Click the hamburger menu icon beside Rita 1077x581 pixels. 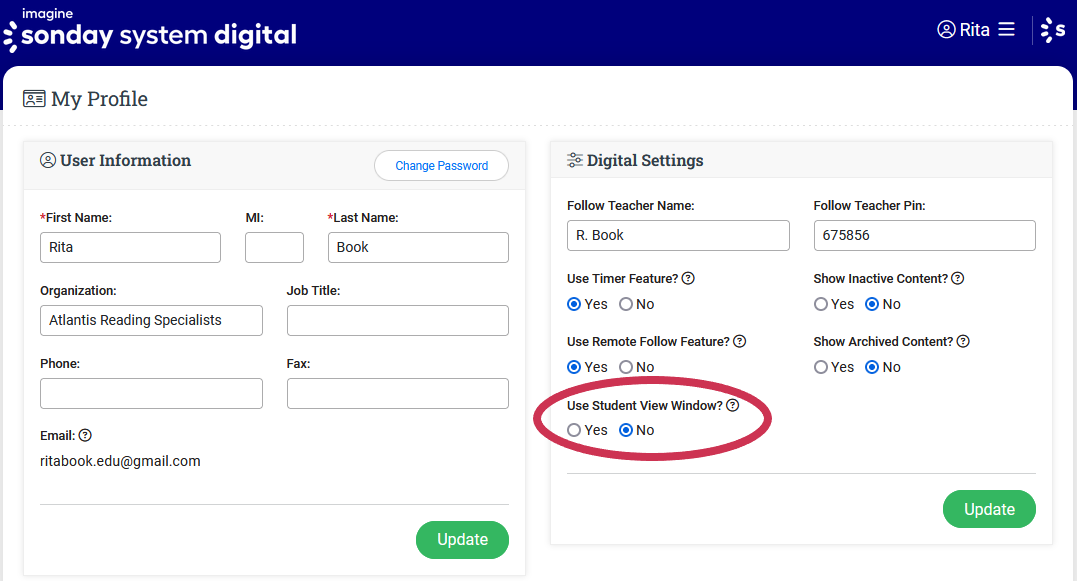coord(1006,30)
